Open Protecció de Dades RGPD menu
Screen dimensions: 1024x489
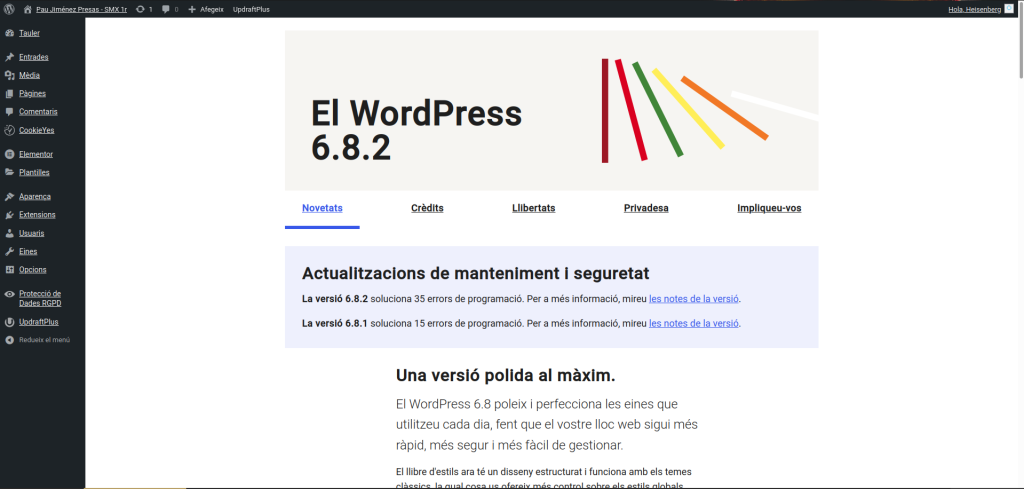tap(40, 298)
